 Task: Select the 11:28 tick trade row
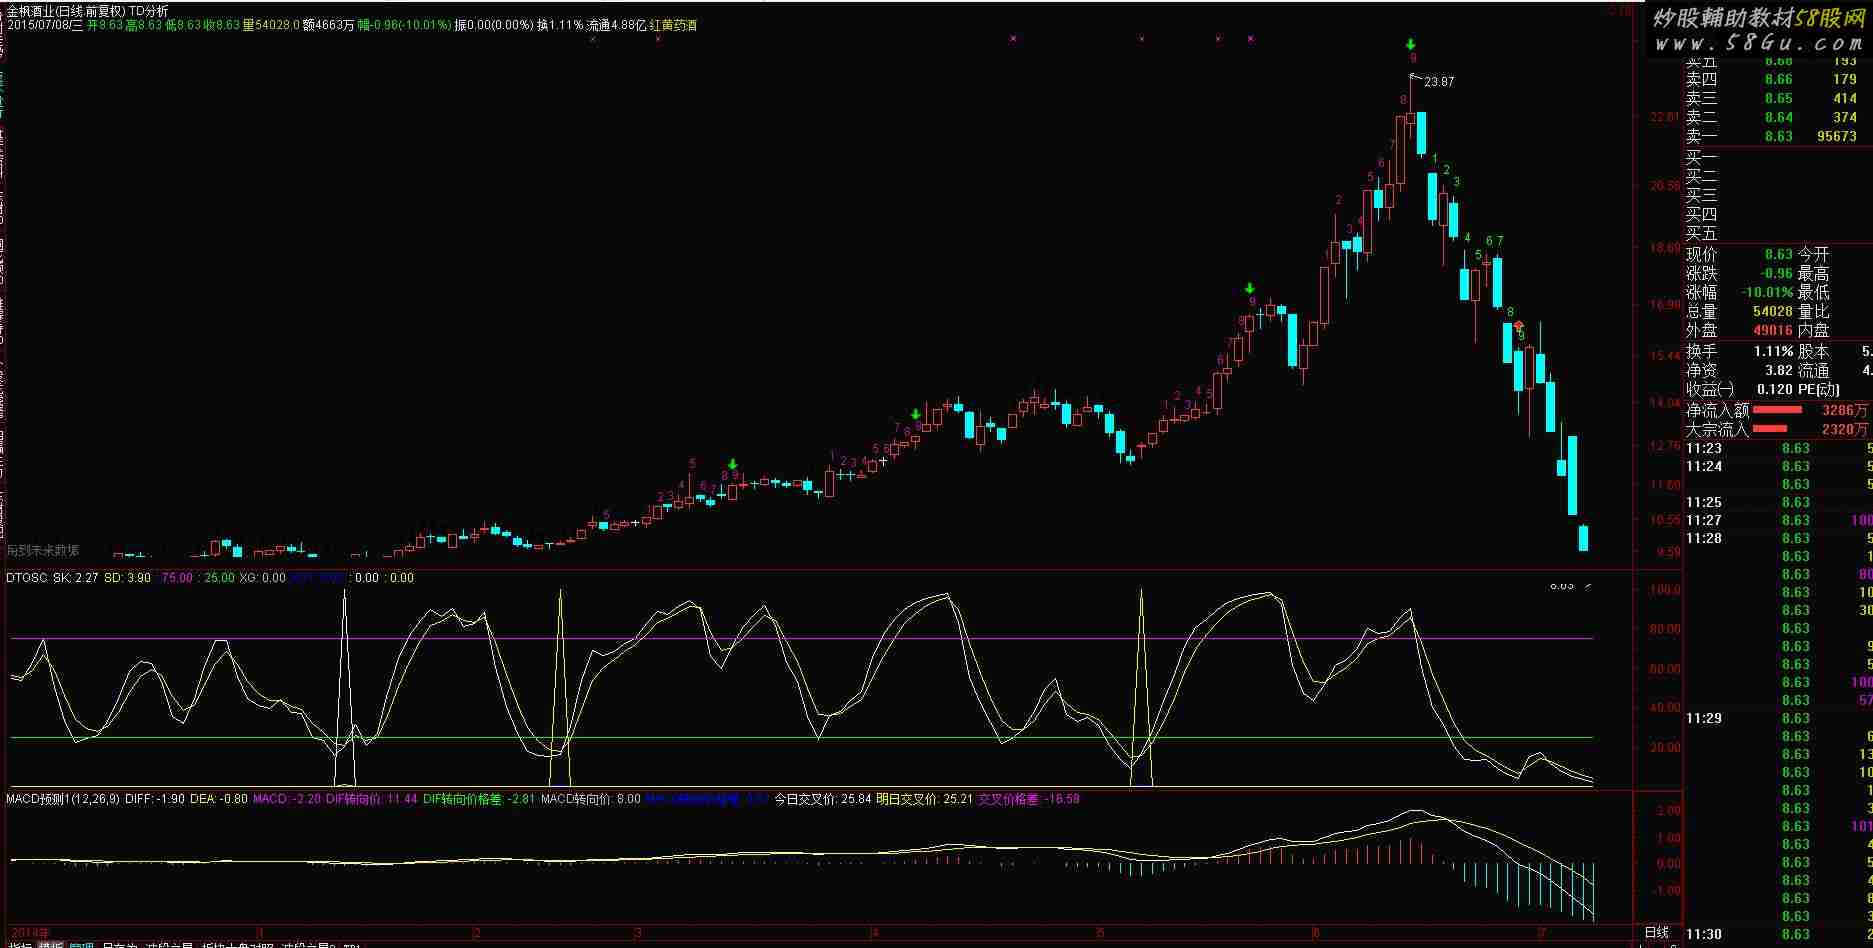tap(1778, 539)
